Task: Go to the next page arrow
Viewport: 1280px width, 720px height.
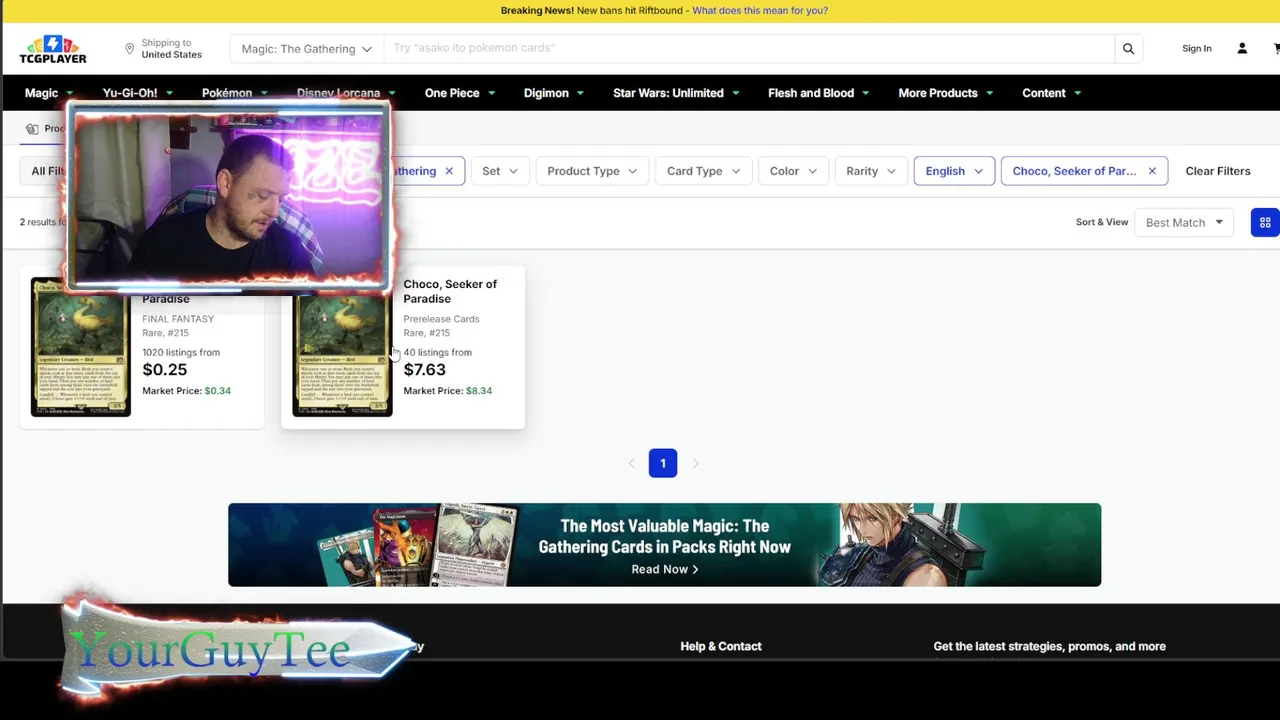Action: pos(695,463)
